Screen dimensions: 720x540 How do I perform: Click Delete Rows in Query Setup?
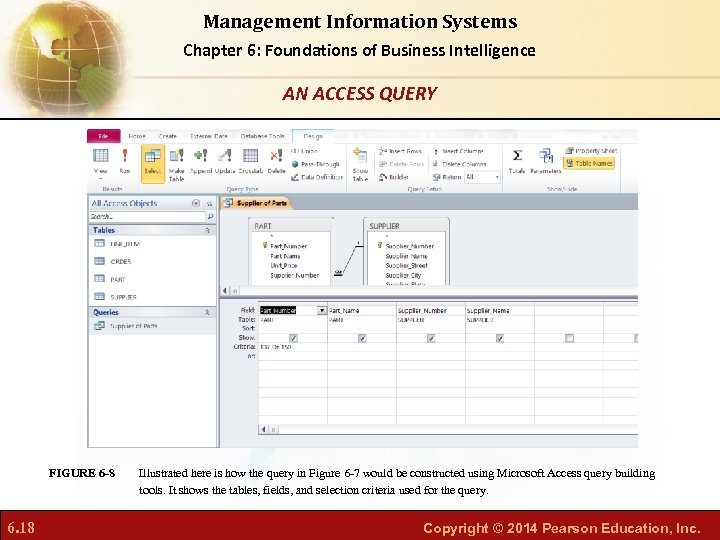pos(401,164)
